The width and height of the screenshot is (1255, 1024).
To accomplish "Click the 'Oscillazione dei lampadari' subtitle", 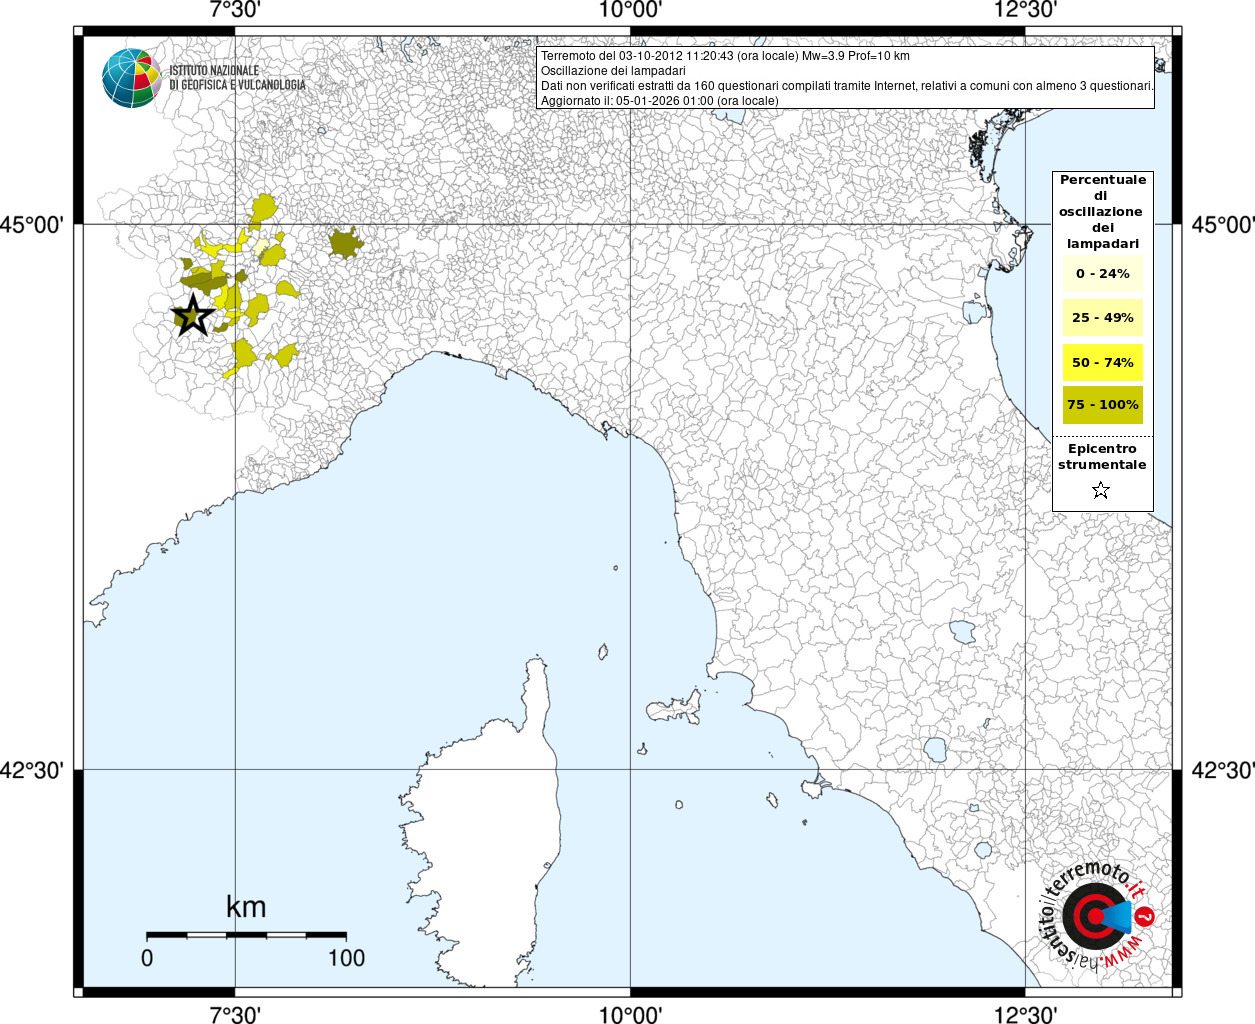I will pyautogui.click(x=613, y=71).
